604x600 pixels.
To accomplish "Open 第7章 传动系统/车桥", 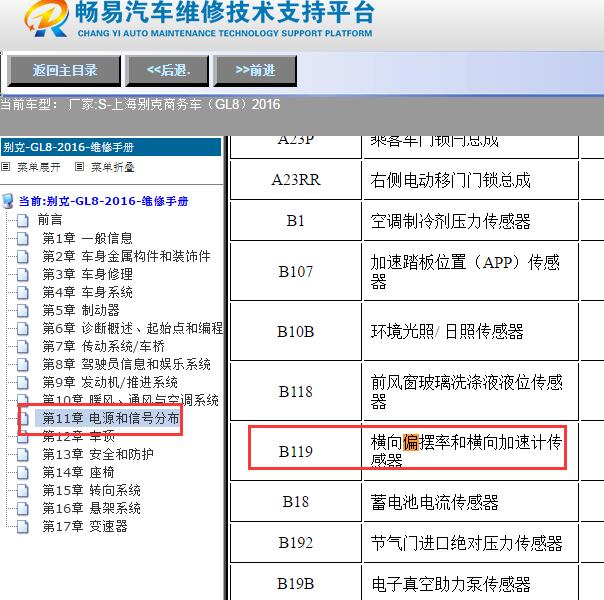I will (104, 346).
